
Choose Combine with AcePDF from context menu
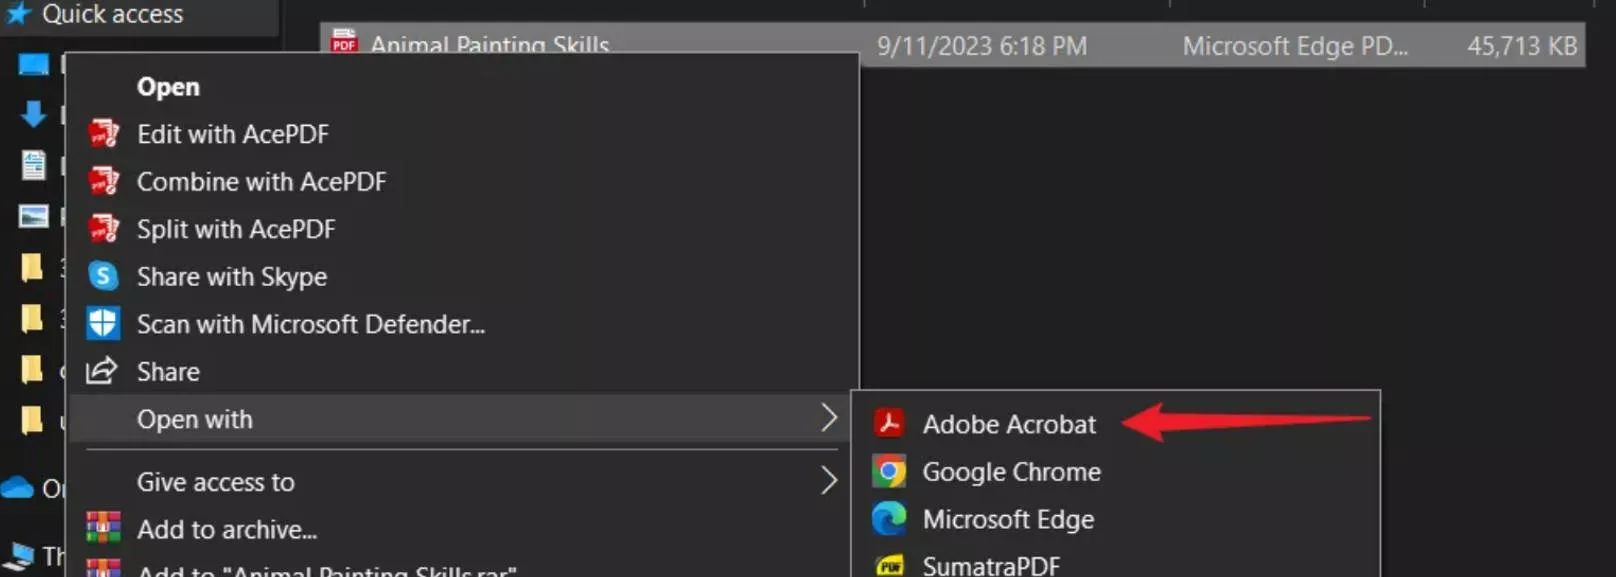[262, 181]
